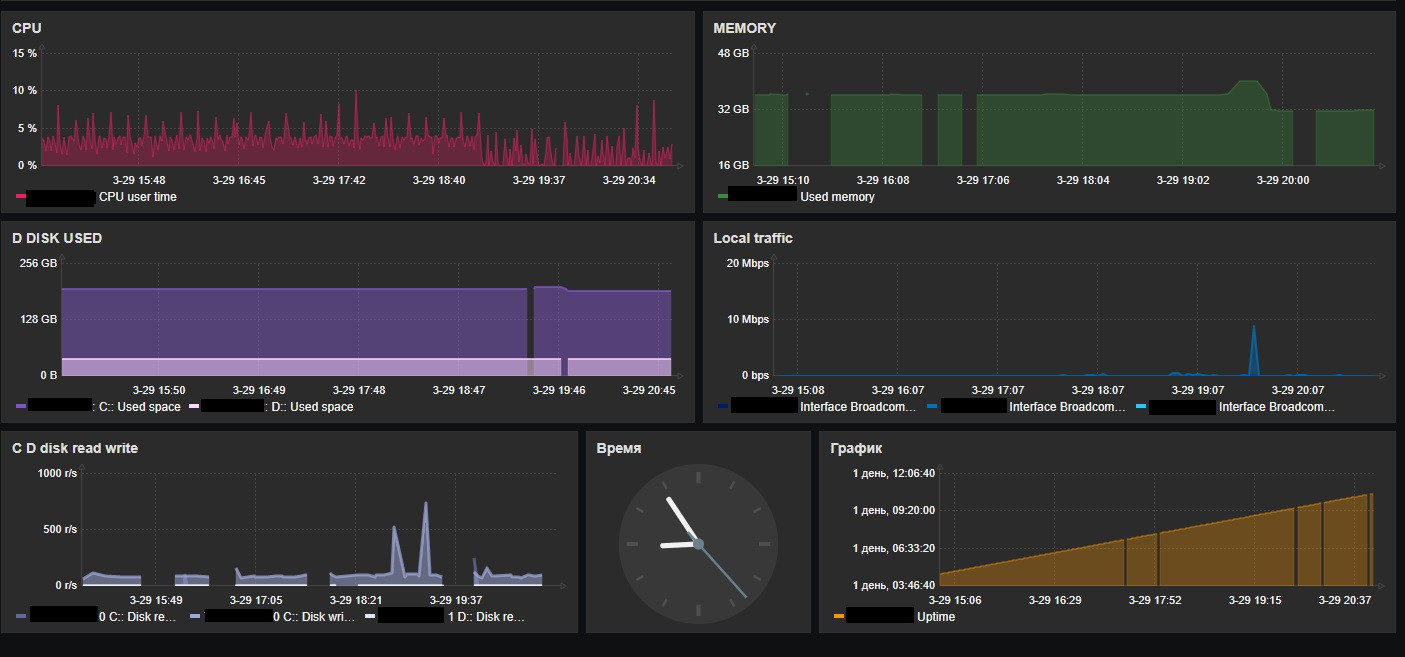Click the red CPU user time color swatch

click(x=18, y=197)
